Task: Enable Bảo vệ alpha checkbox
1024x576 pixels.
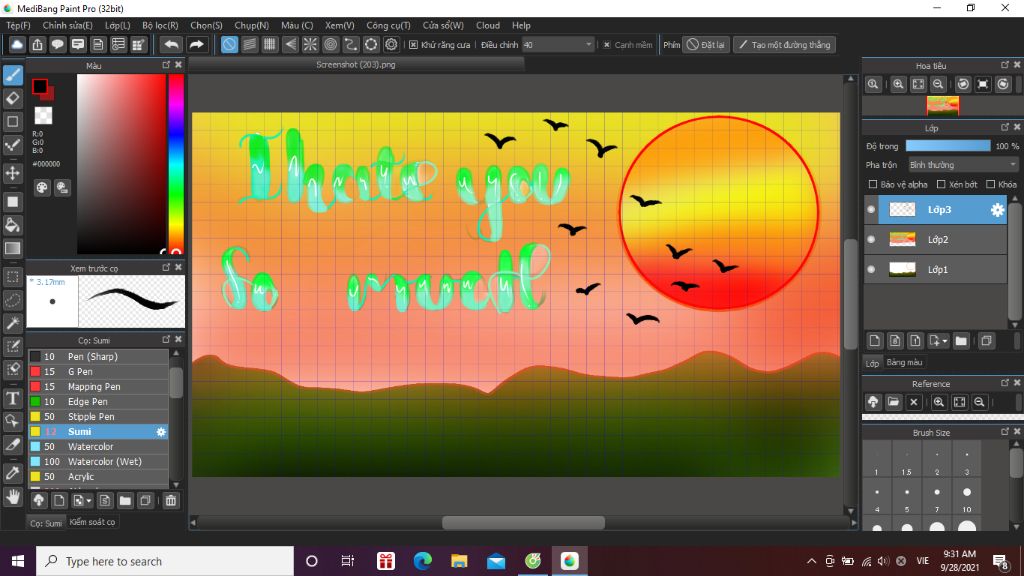Action: (x=872, y=184)
